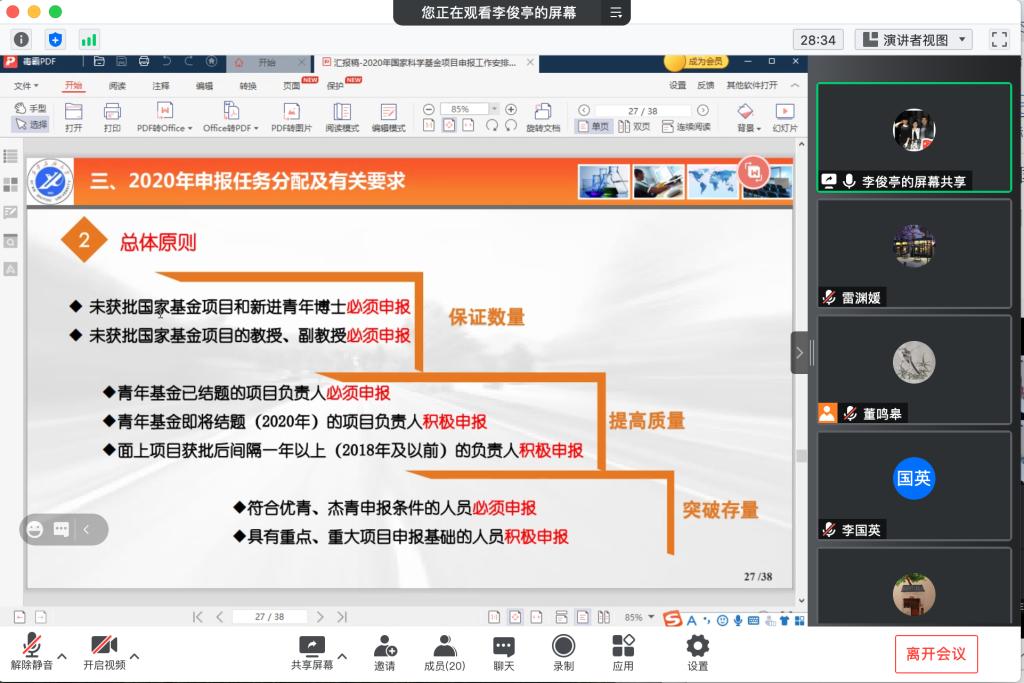Unmute microphone with 解除静音 button

pyautogui.click(x=32, y=652)
